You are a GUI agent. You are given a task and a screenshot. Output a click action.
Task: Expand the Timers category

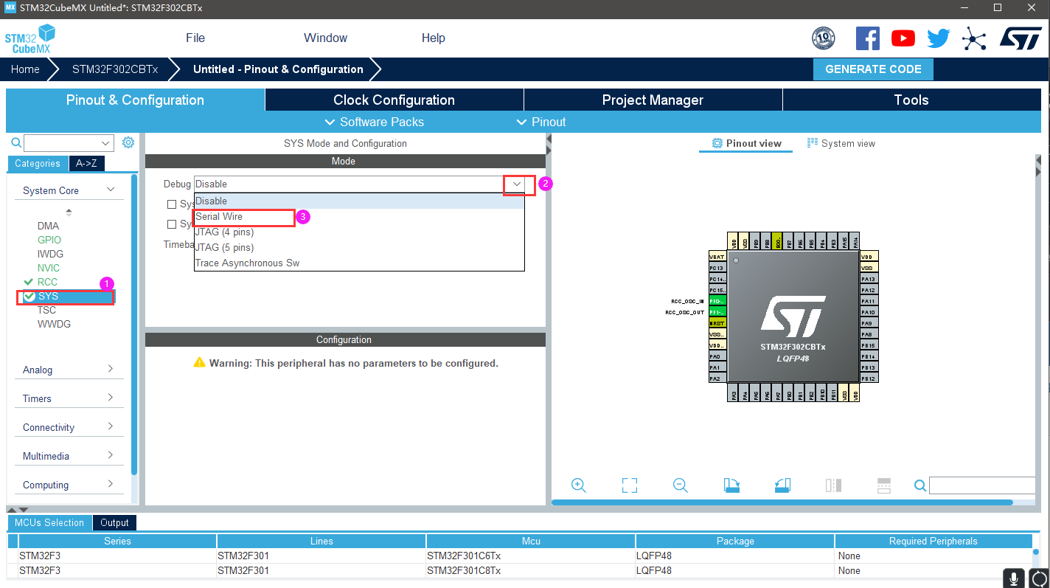pos(110,398)
